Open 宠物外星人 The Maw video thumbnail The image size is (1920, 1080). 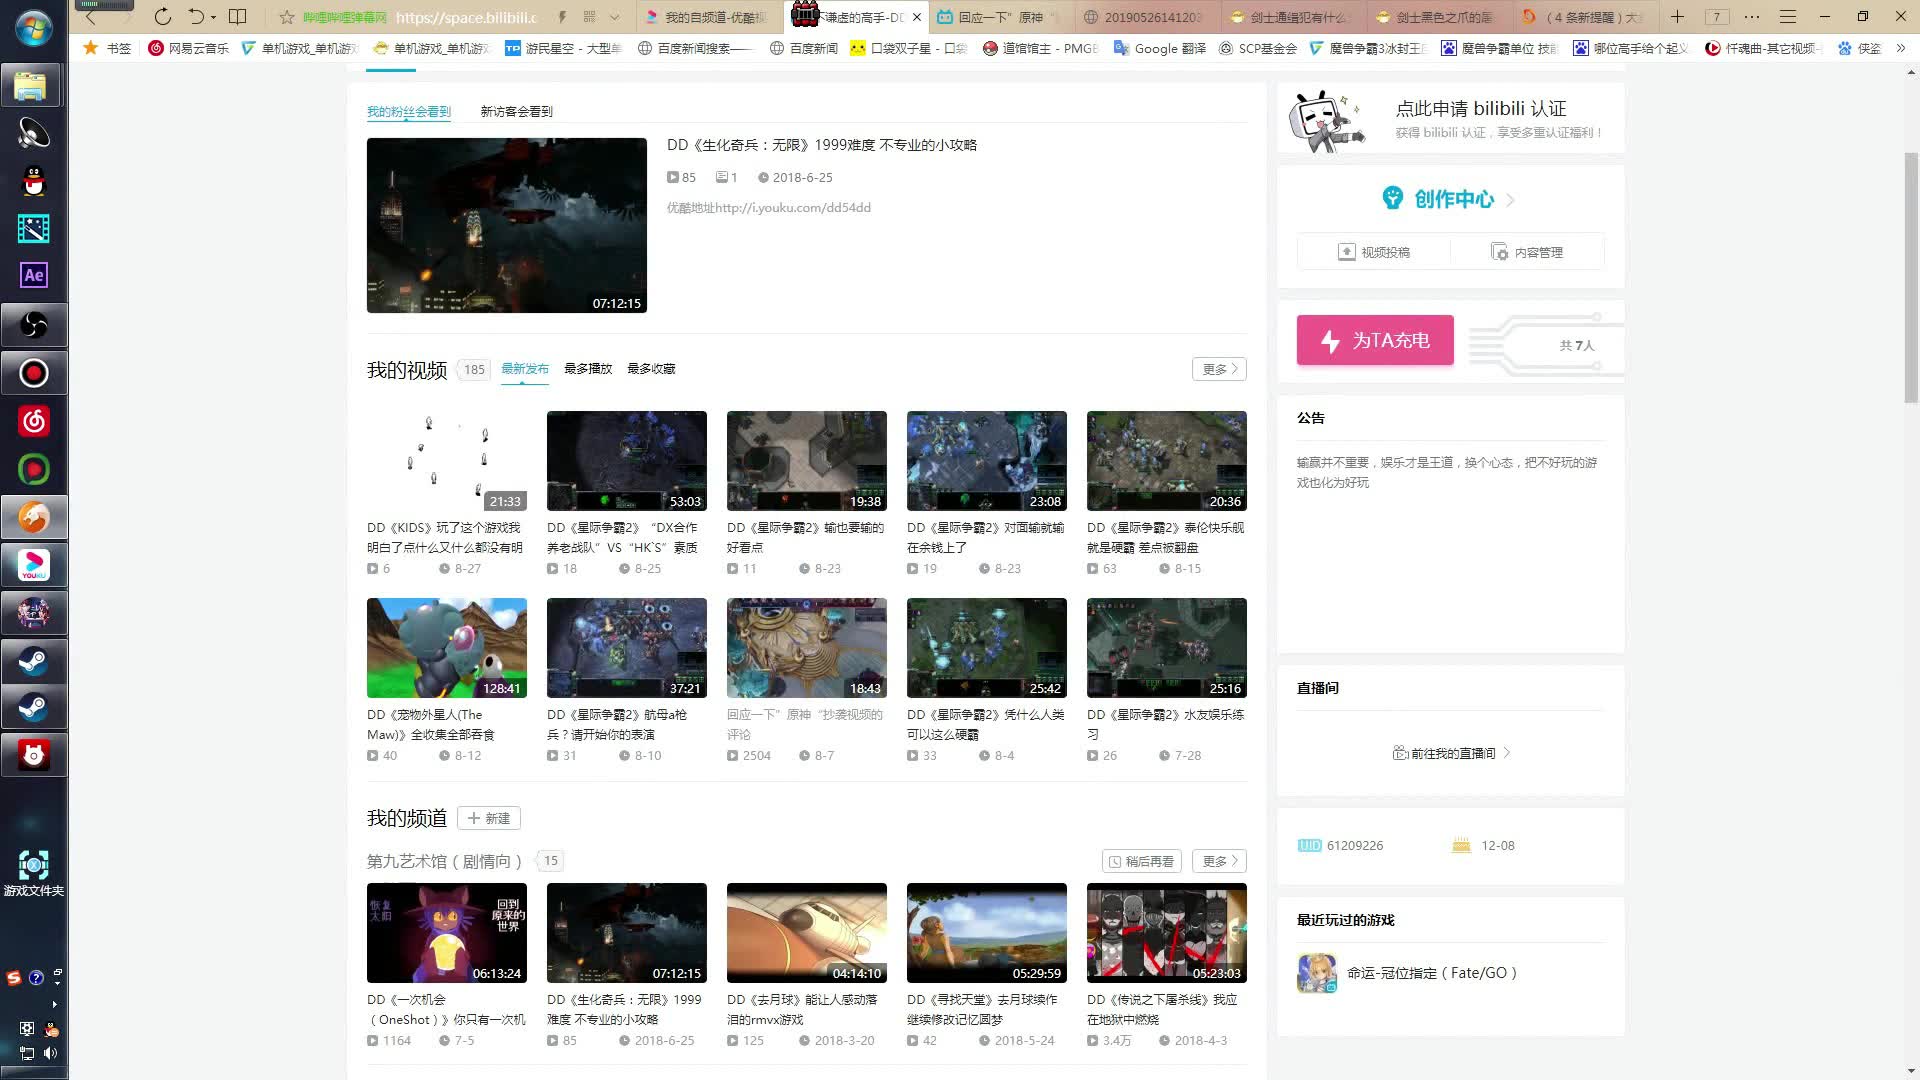click(x=446, y=648)
